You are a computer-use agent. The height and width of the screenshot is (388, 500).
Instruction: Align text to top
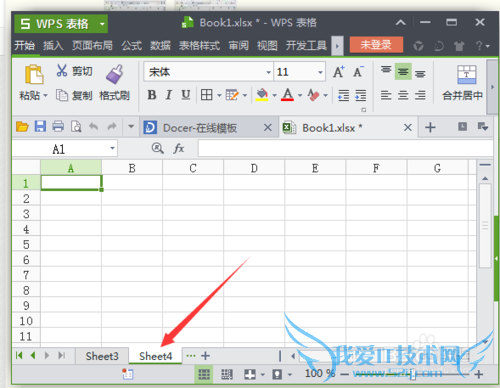pos(386,71)
